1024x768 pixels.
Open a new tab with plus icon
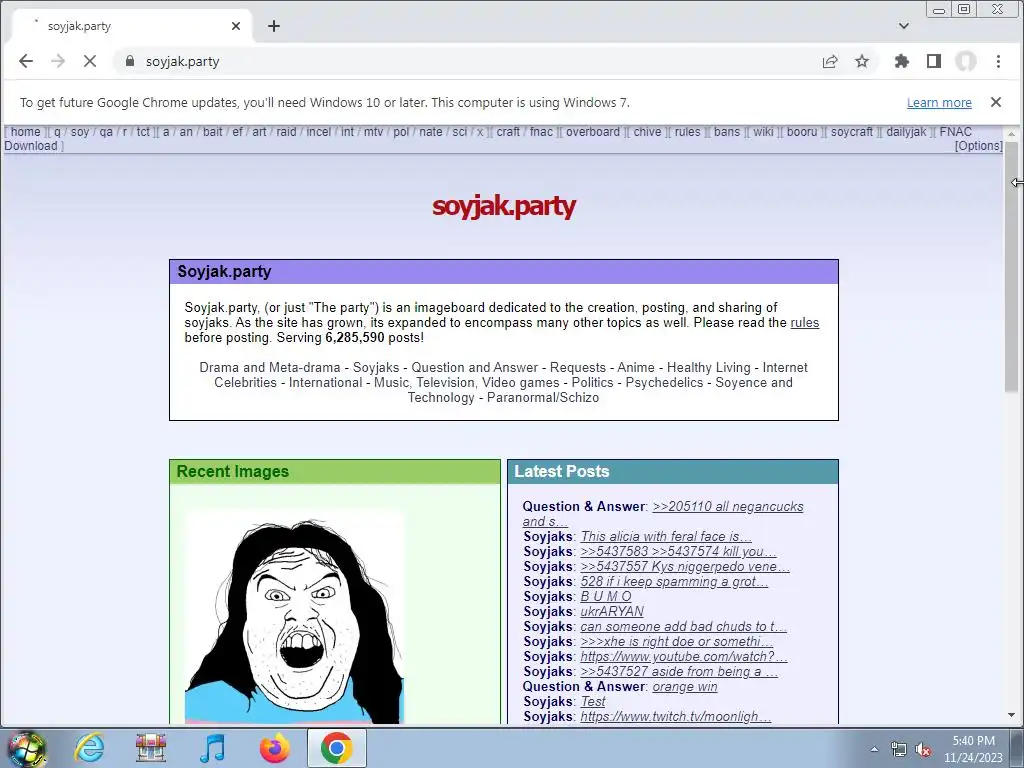pyautogui.click(x=274, y=26)
